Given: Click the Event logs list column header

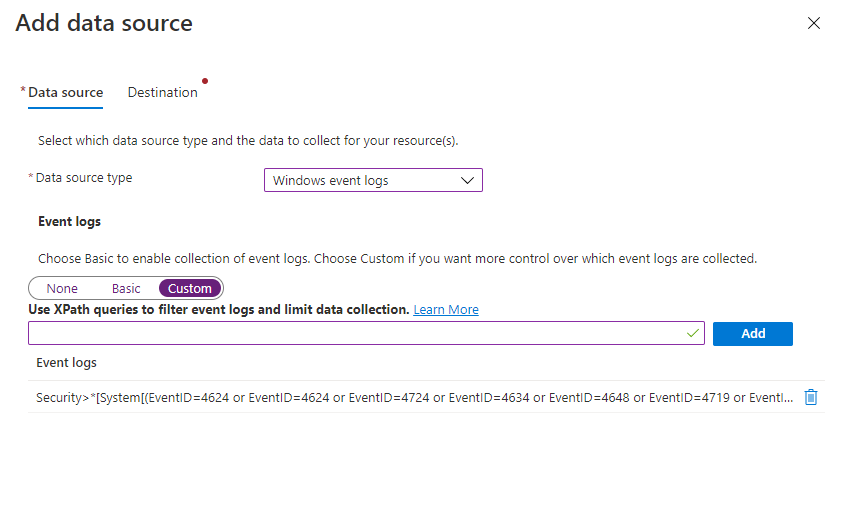Looking at the screenshot, I should click(x=66, y=362).
